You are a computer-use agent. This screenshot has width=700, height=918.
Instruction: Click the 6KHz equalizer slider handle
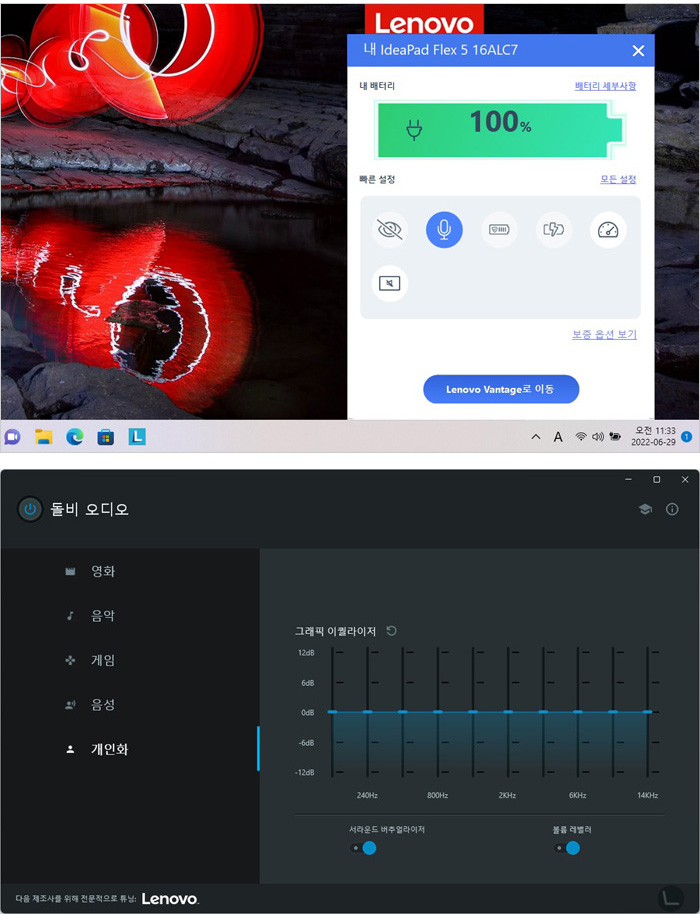578,712
